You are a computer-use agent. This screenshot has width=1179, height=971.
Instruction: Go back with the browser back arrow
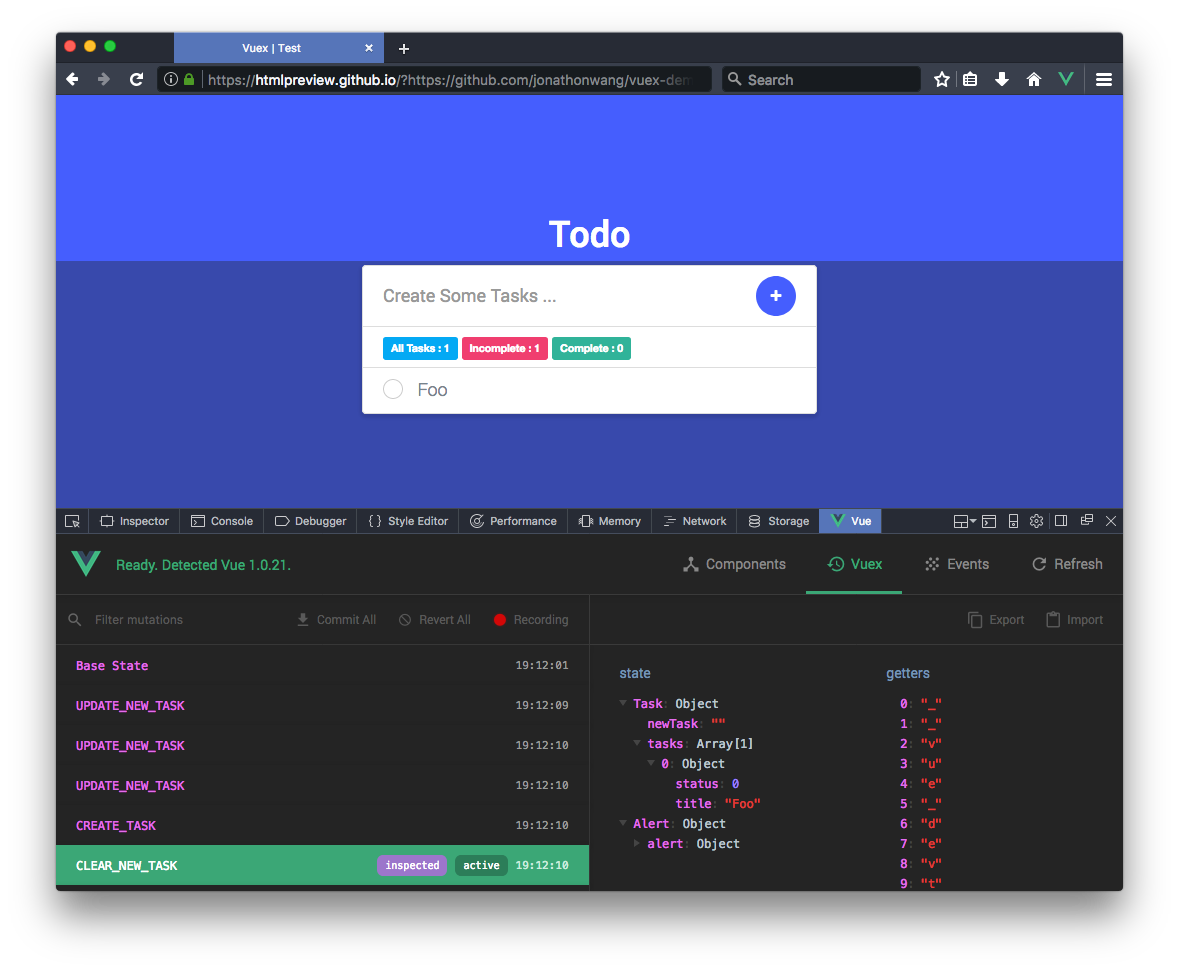tap(72, 79)
